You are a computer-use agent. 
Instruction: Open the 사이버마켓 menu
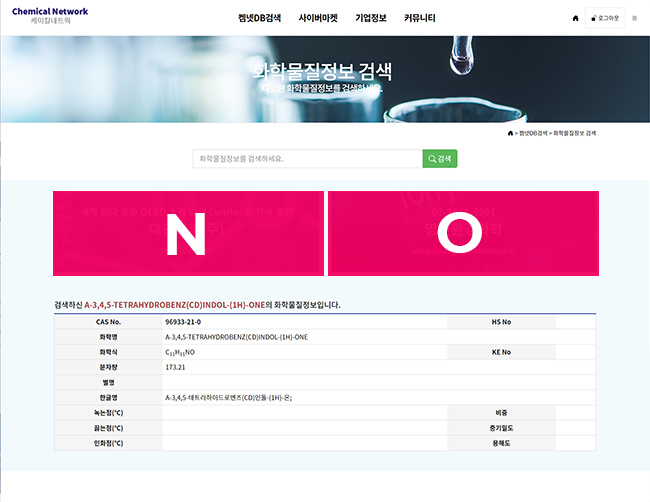click(x=318, y=18)
